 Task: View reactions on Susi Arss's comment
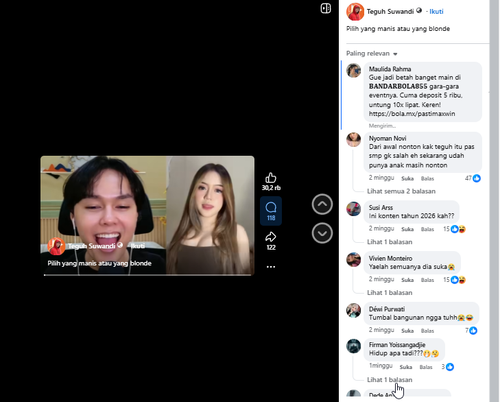click(x=455, y=229)
